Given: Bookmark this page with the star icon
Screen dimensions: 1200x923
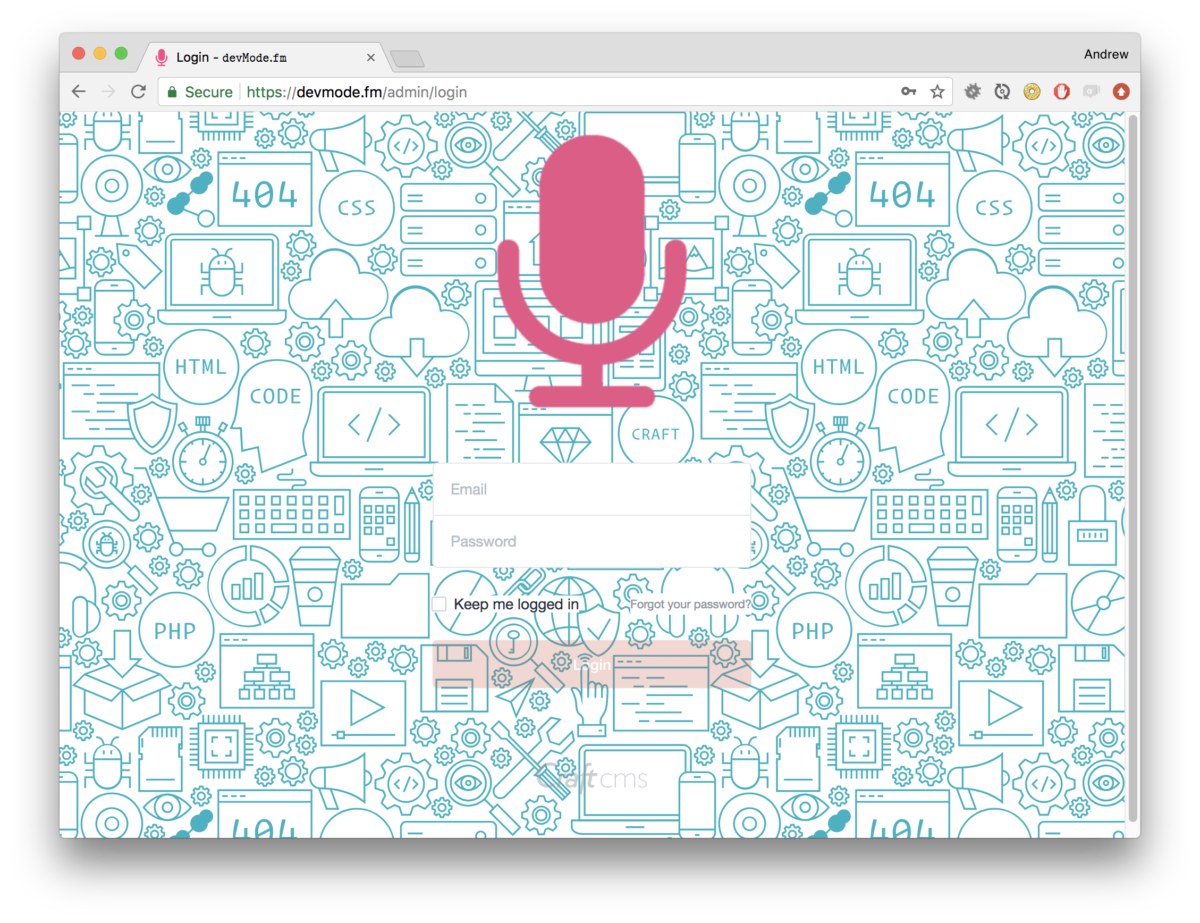Looking at the screenshot, I should point(937,92).
